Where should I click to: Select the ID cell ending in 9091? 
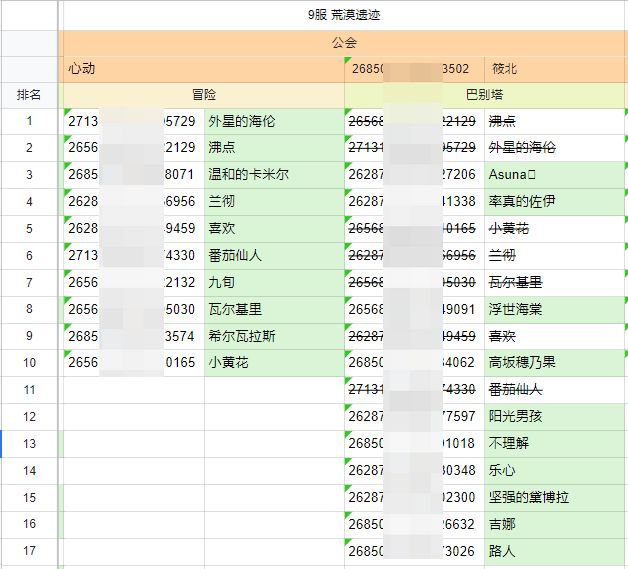[414, 310]
